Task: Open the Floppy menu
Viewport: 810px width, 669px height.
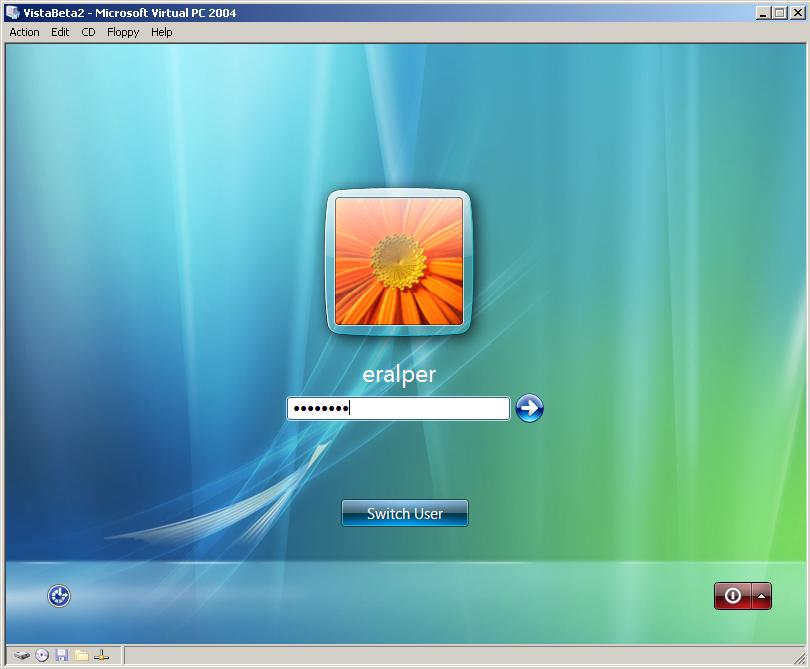Action: (123, 32)
